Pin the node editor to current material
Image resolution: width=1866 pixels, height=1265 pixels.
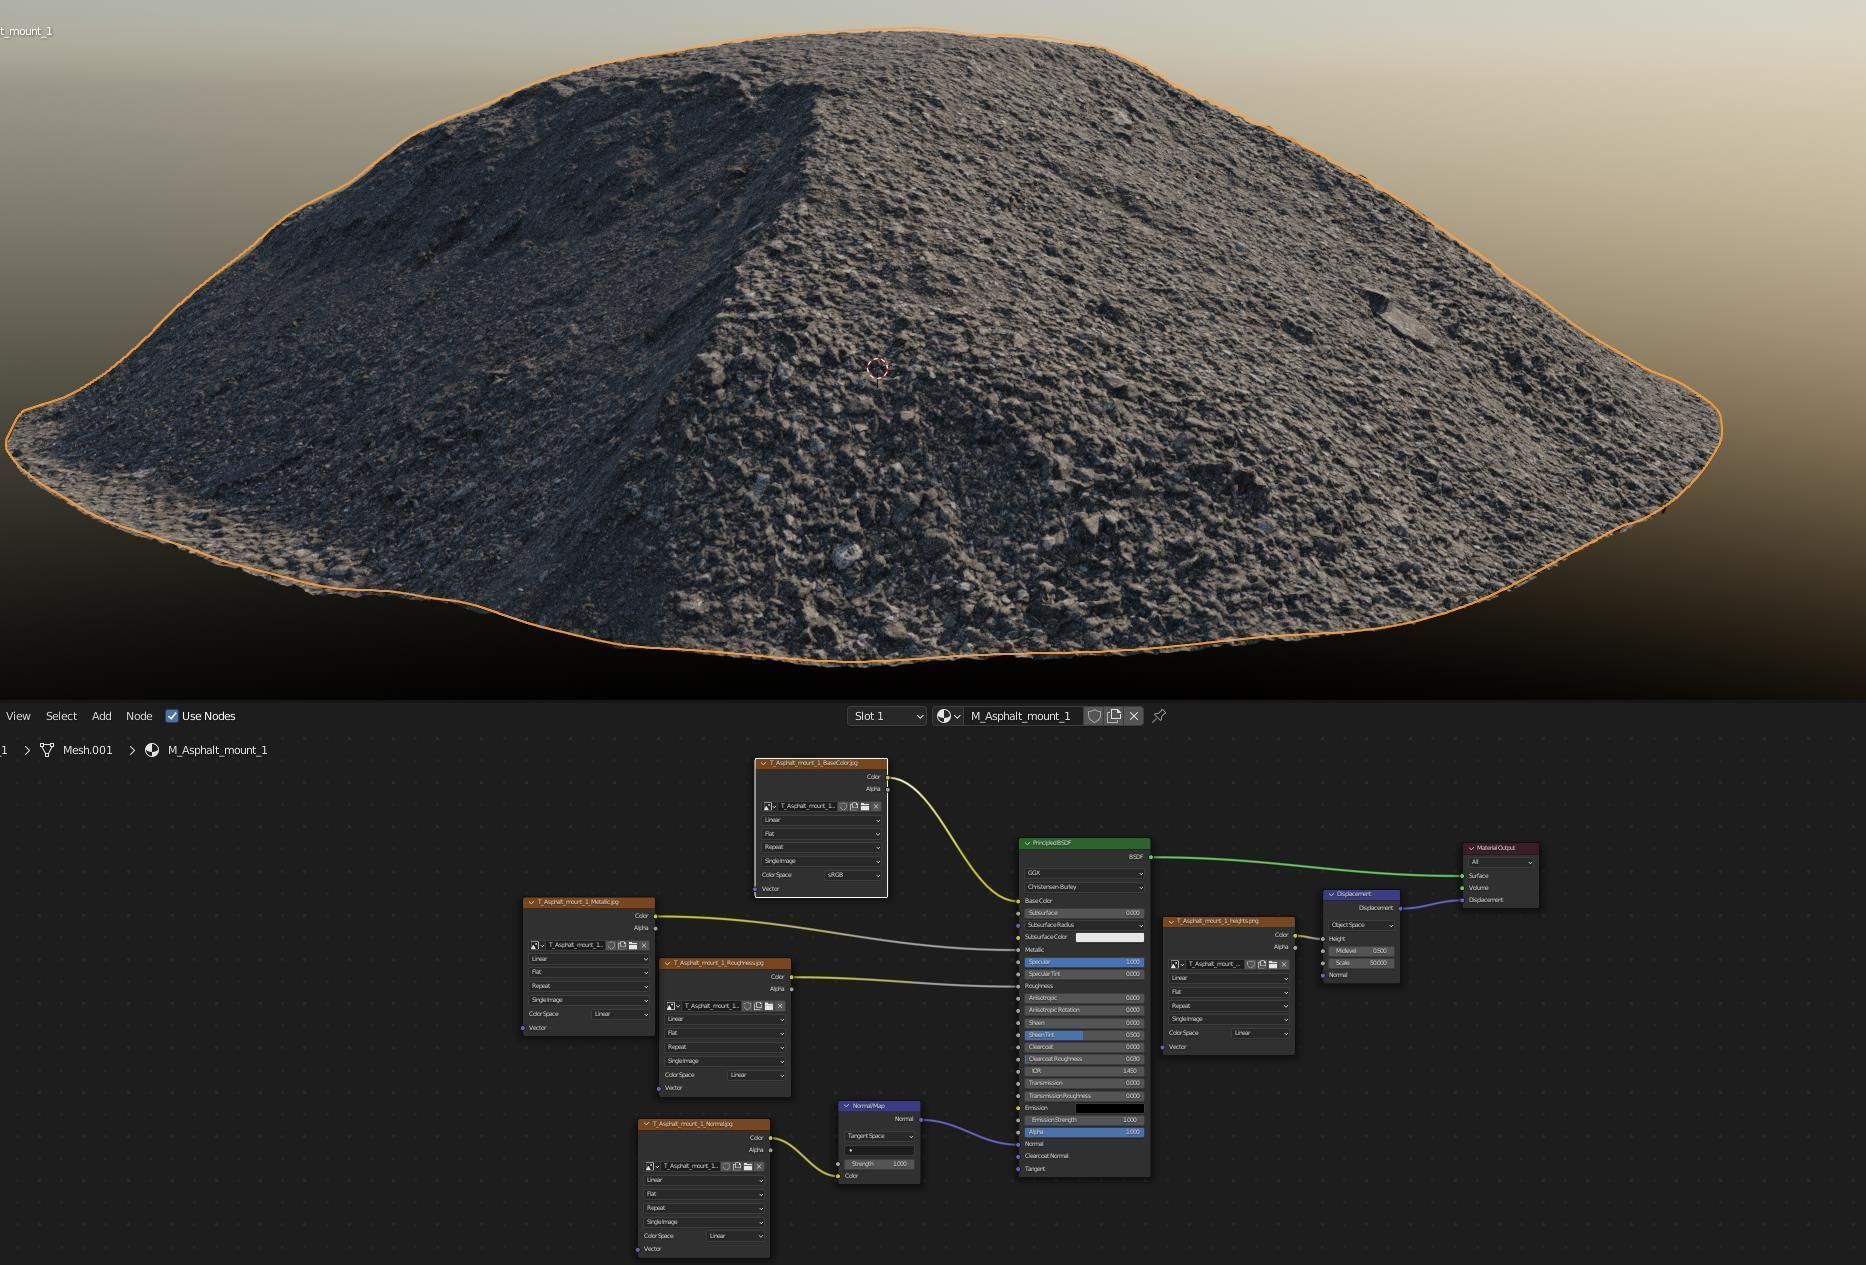[x=1159, y=716]
